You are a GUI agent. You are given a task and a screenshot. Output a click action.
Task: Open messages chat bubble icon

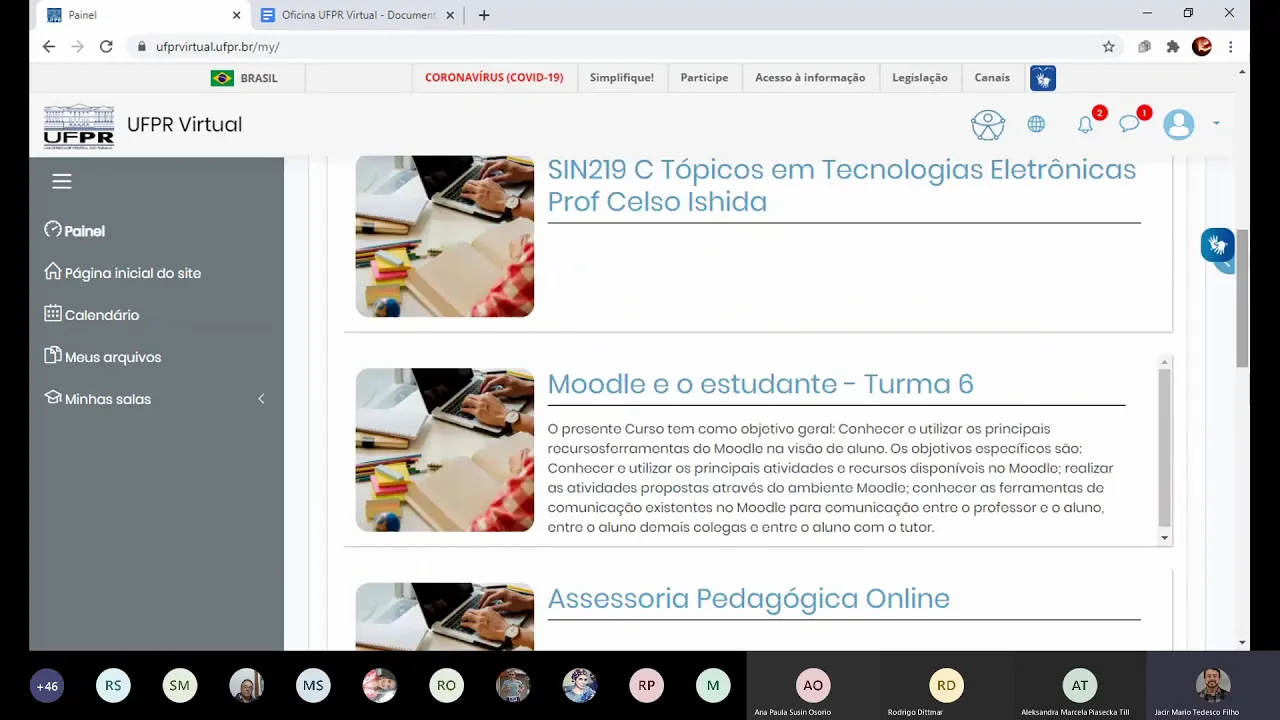(1129, 124)
